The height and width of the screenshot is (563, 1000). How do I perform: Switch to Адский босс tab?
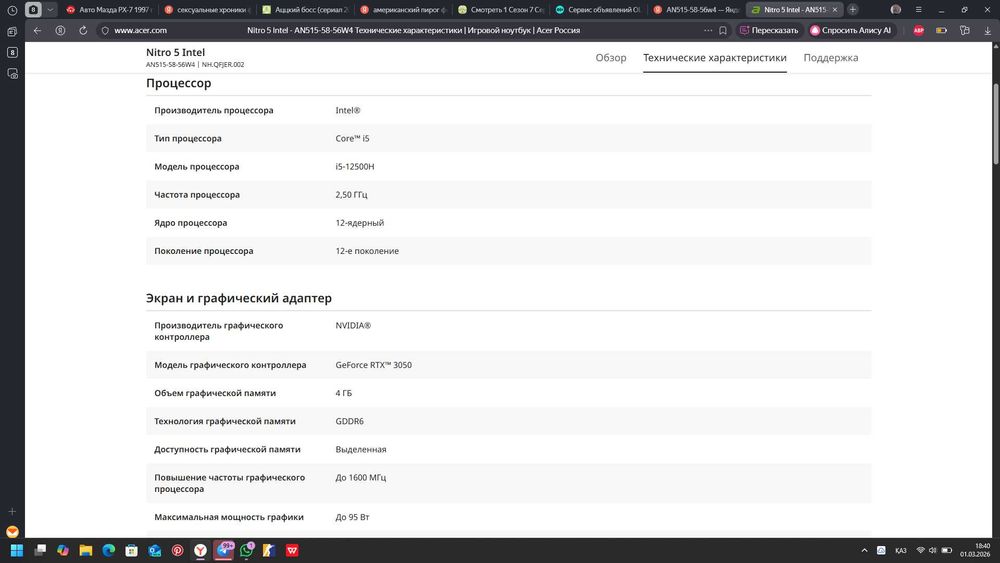click(305, 10)
